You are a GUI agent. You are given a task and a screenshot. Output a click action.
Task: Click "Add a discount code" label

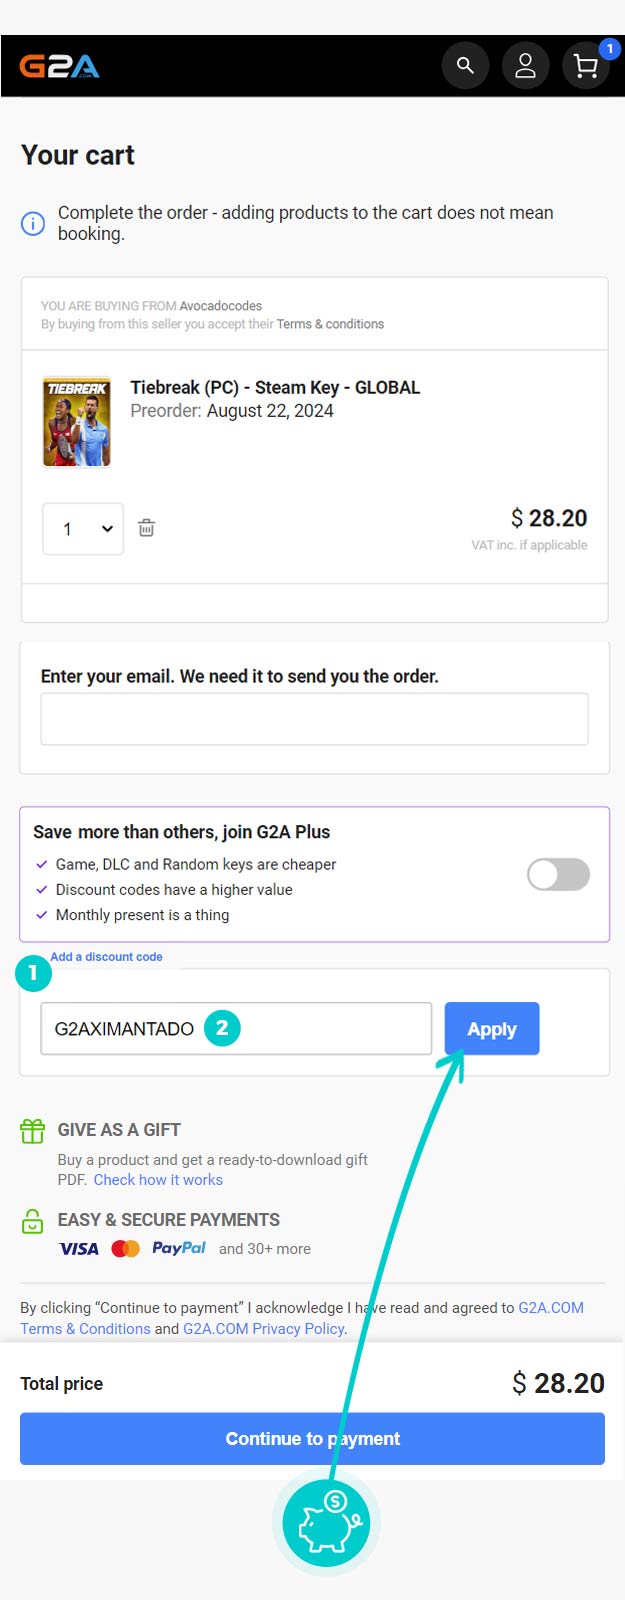pos(106,957)
